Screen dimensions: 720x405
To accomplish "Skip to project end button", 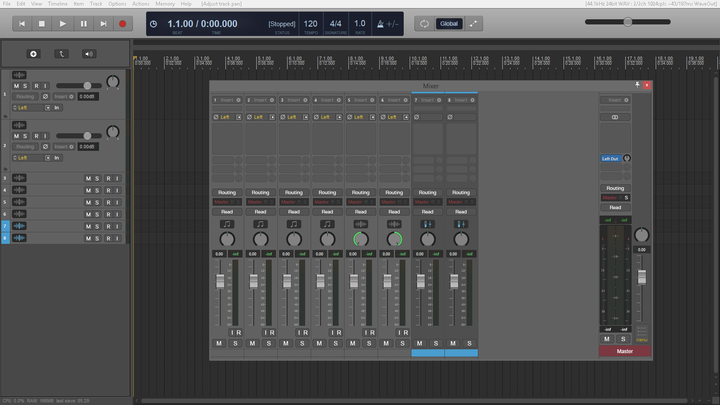I will pos(103,24).
